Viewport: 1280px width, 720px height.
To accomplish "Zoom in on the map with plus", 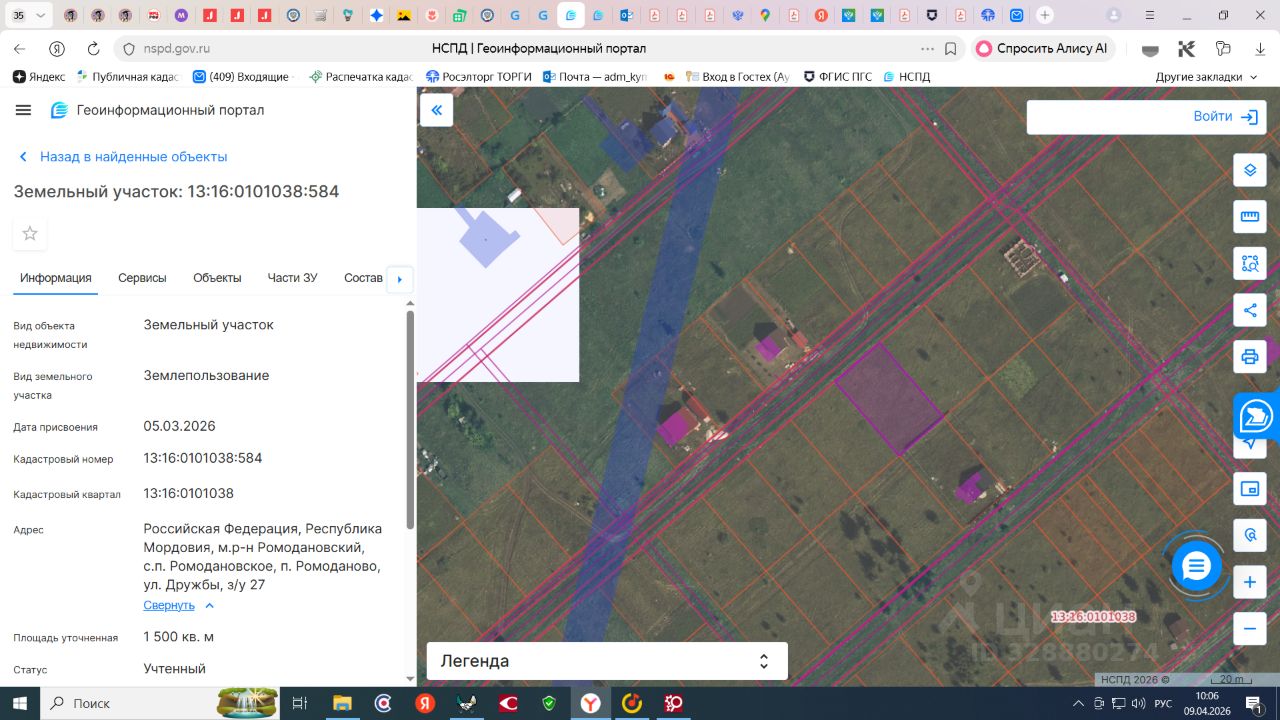I will tap(1250, 582).
